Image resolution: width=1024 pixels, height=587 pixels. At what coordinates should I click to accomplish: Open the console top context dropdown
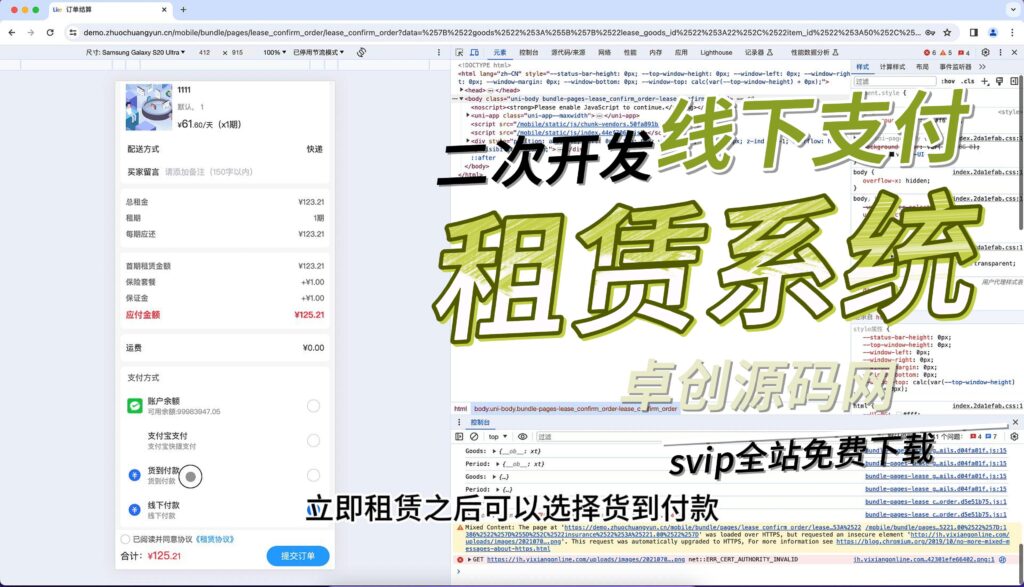point(498,436)
